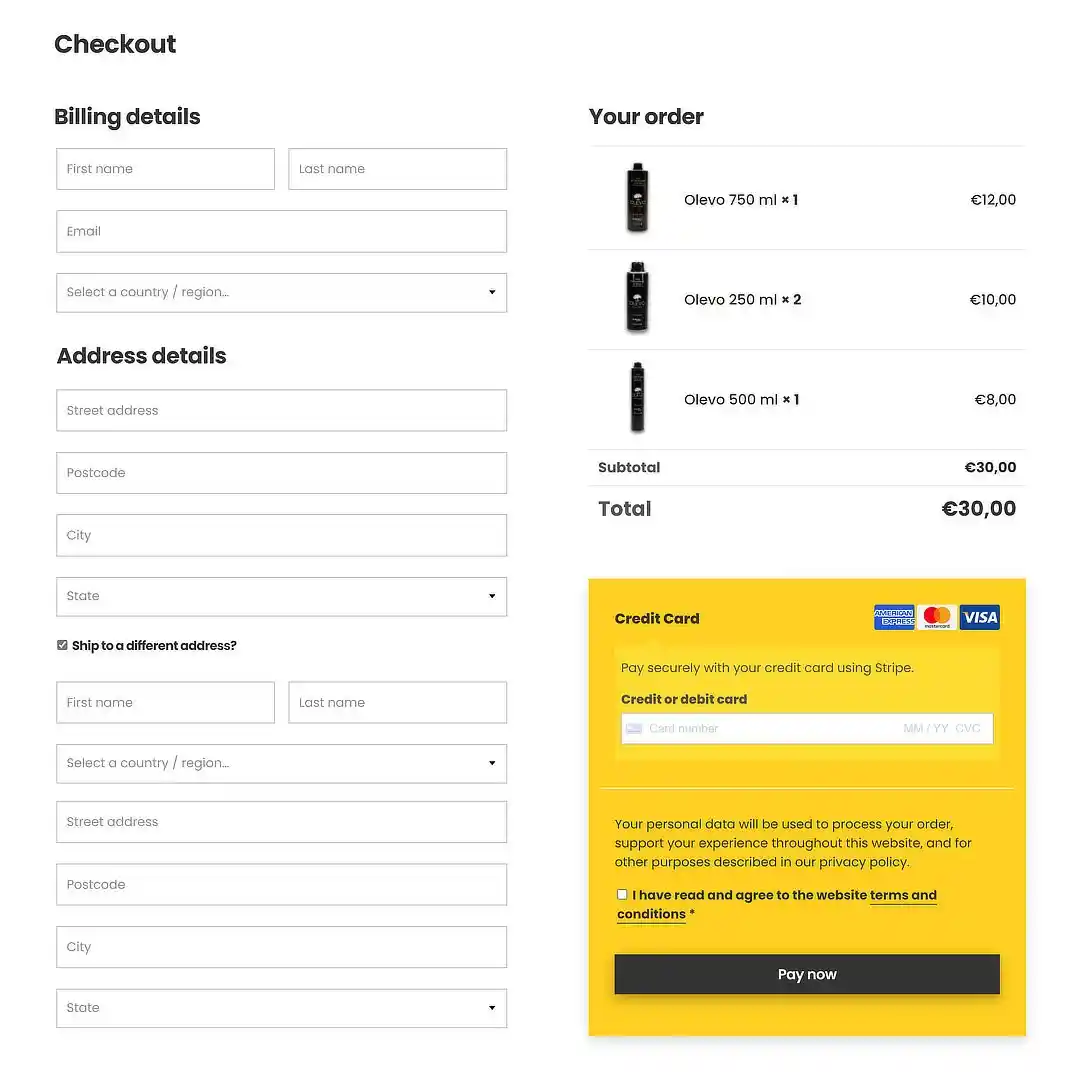
Task: Open the Olevo 750 ml bottle thumbnail
Action: coord(638,198)
